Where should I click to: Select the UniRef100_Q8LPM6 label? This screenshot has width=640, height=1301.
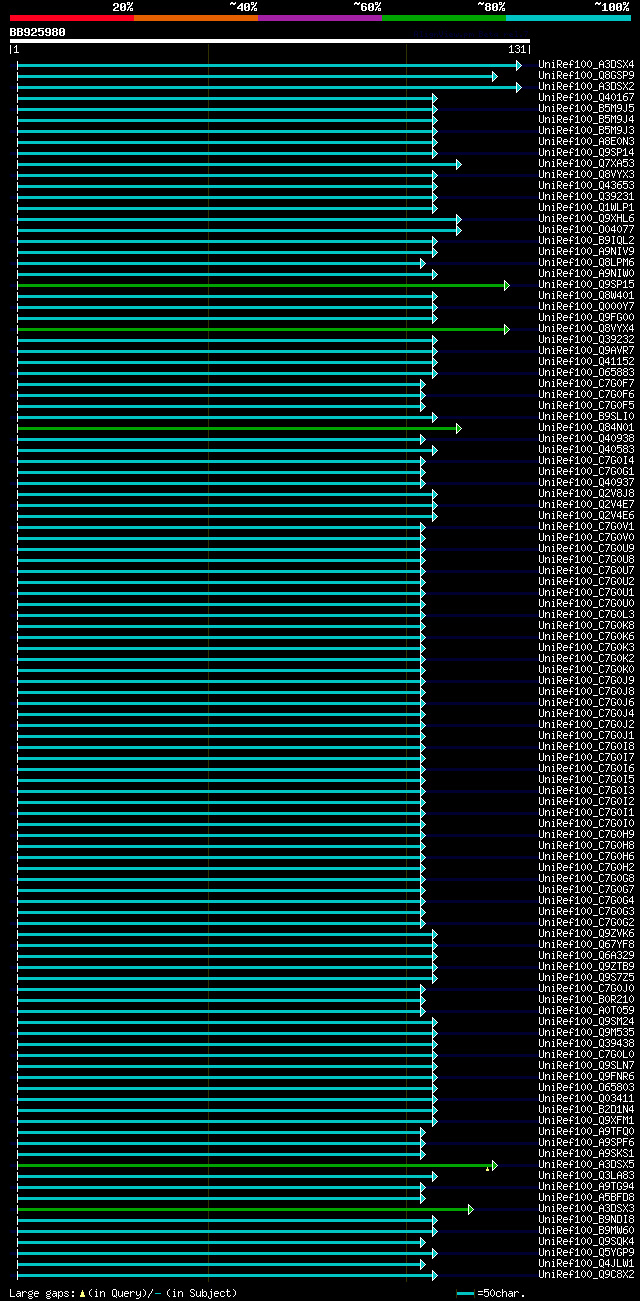coord(586,263)
